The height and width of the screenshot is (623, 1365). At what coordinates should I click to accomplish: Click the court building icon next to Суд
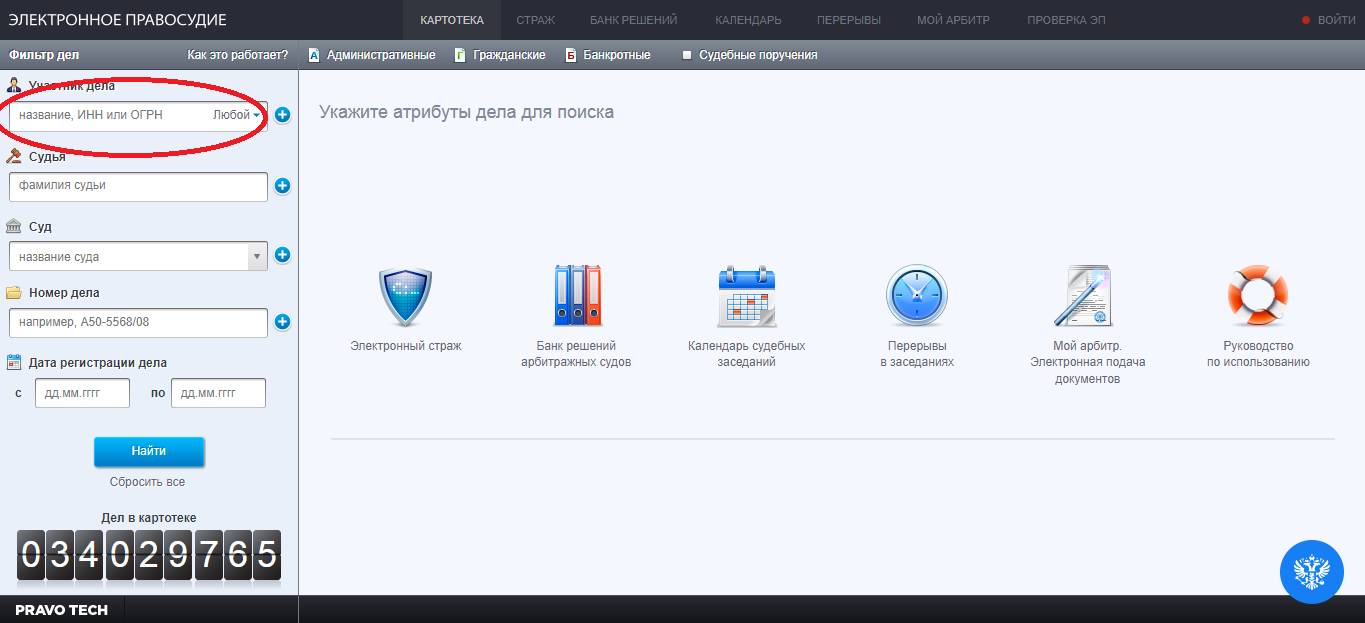(14, 226)
